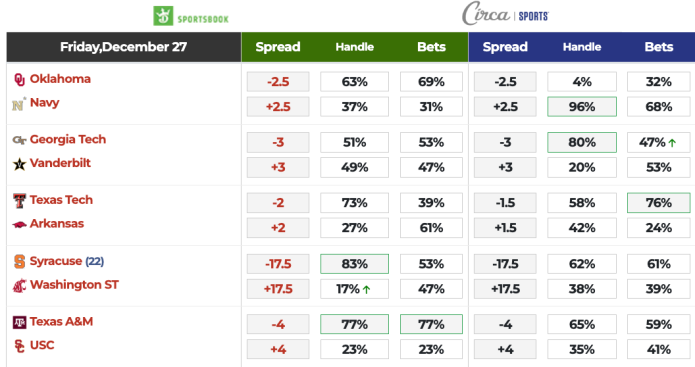Click the Circa Sports logo
The width and height of the screenshot is (695, 367).
click(x=505, y=14)
